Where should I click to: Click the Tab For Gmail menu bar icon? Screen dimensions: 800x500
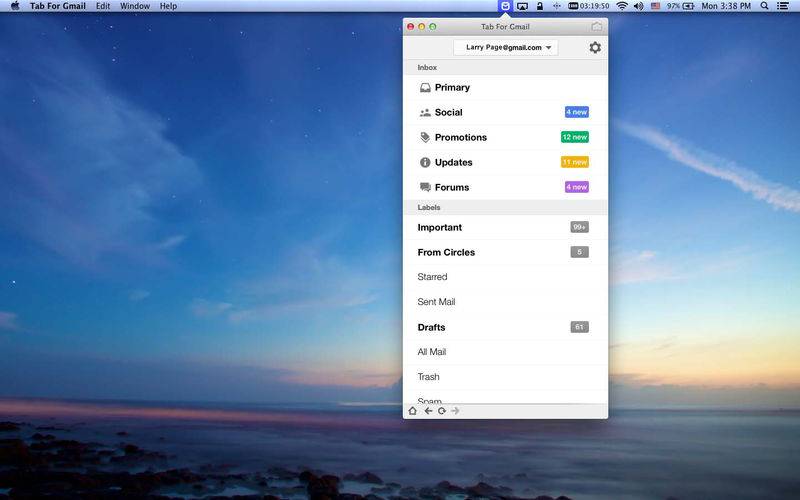coord(505,6)
